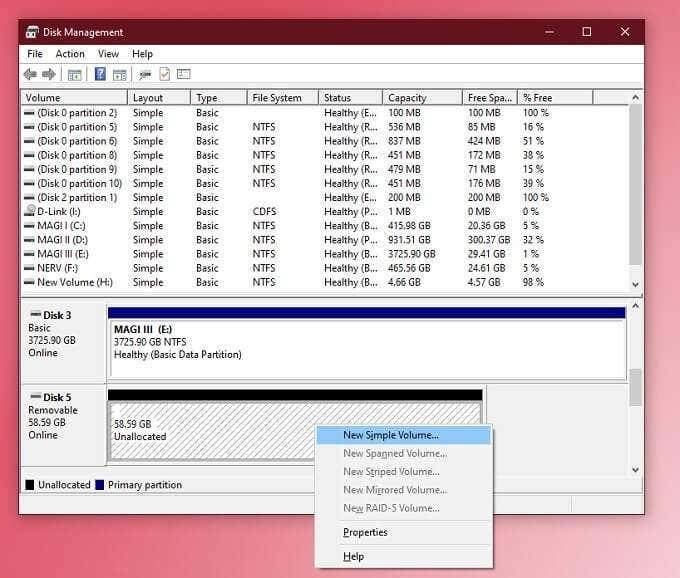Click the volume list scroll up arrow
The height and width of the screenshot is (578, 680).
[x=635, y=98]
